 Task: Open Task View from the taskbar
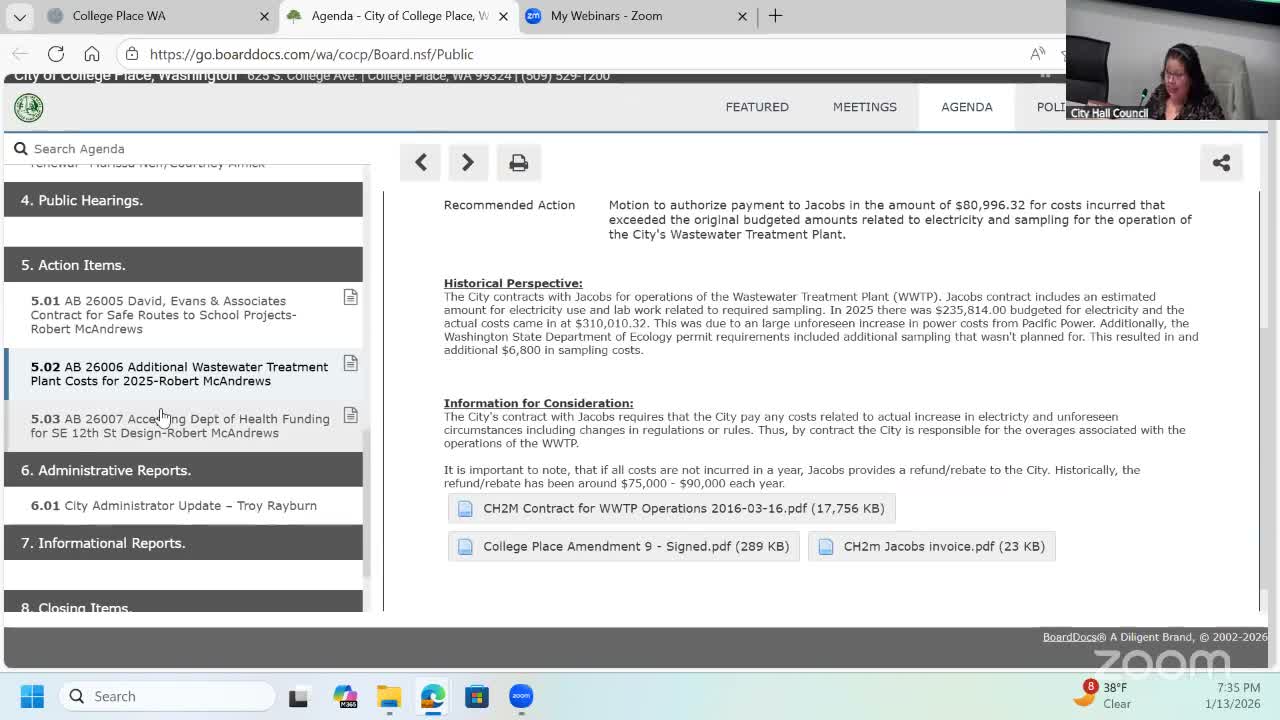coord(298,697)
